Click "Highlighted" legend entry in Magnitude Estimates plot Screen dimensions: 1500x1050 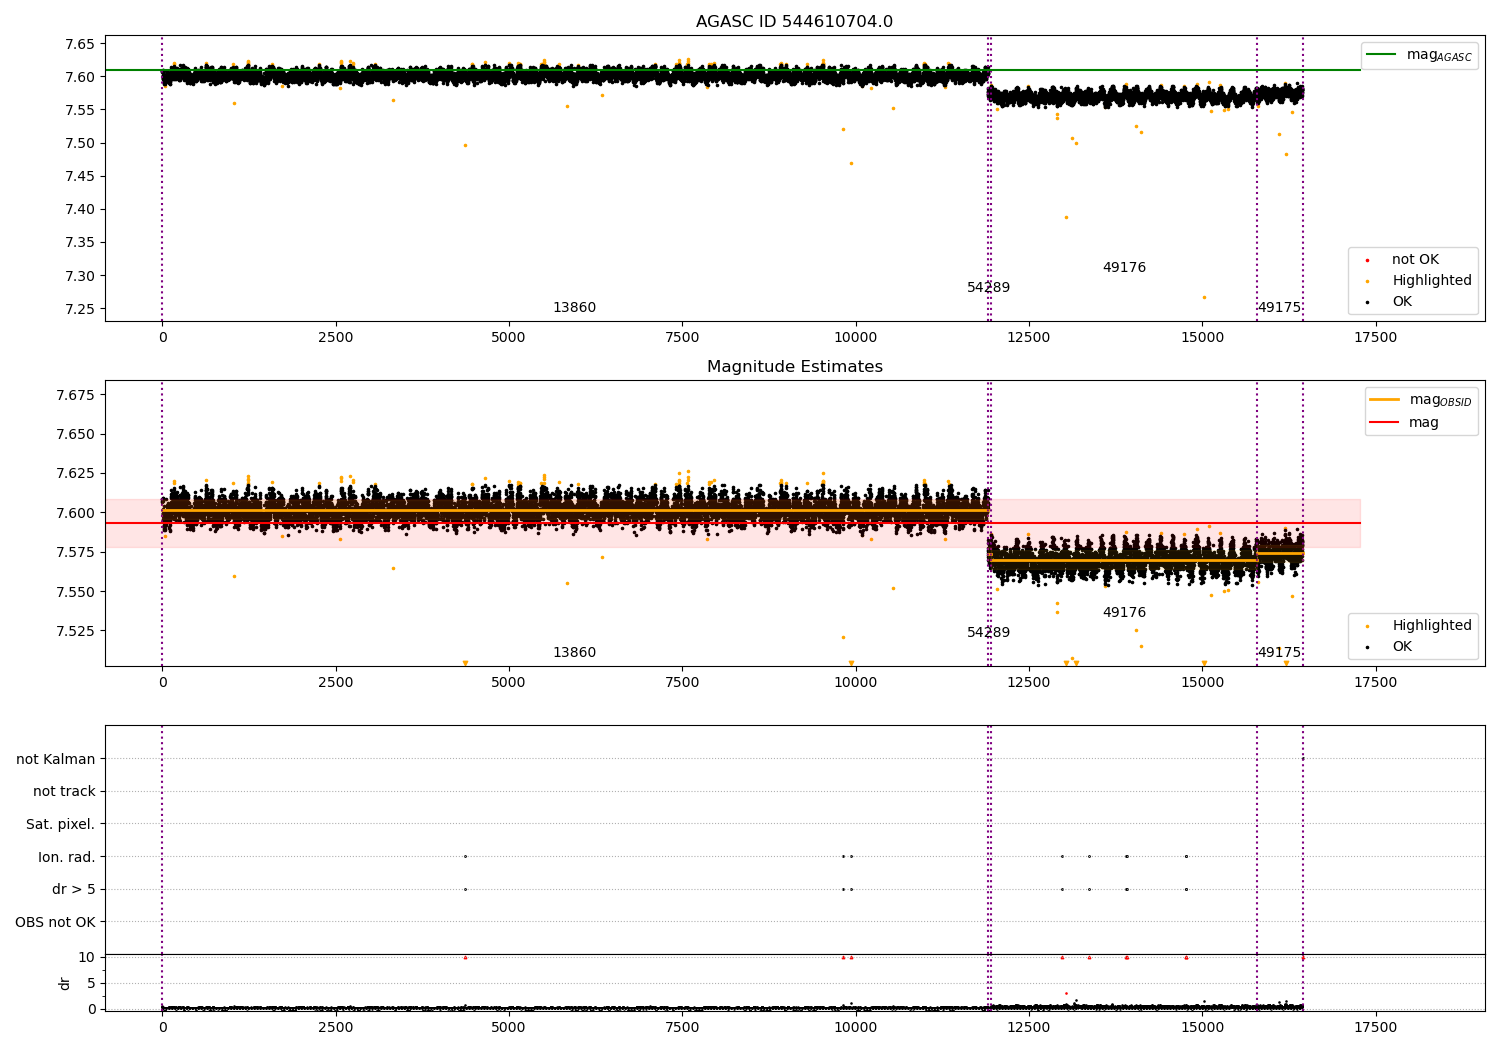tap(1420, 626)
